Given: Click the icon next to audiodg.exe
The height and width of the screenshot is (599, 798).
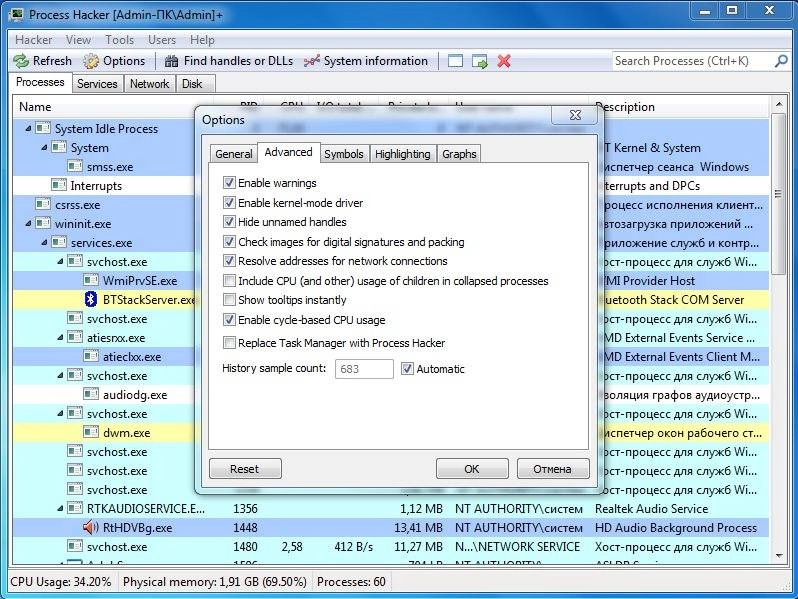Looking at the screenshot, I should 91,394.
